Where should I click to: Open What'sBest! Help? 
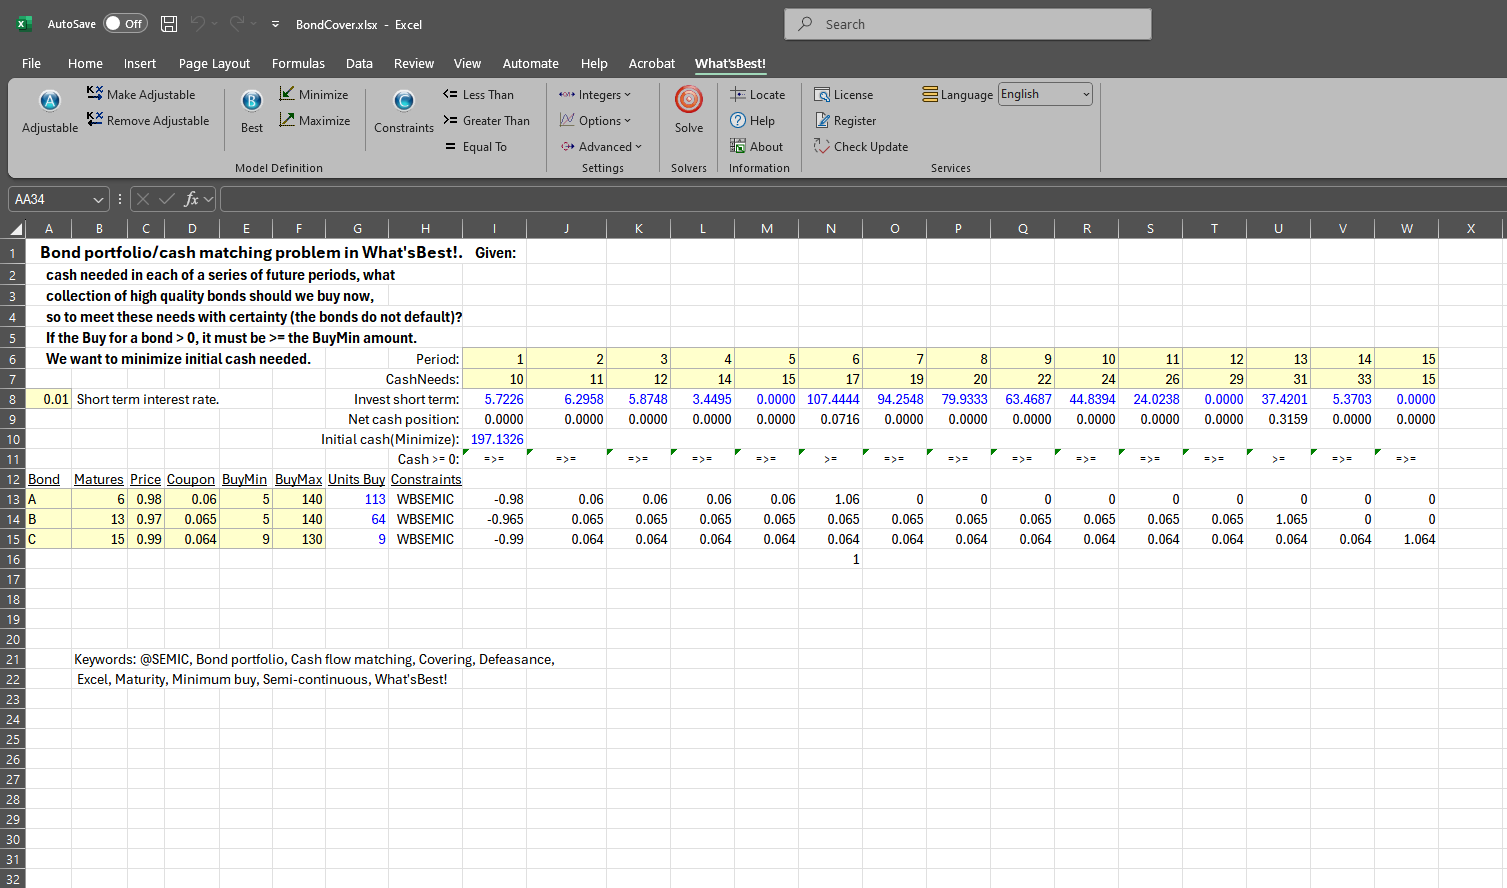752,120
